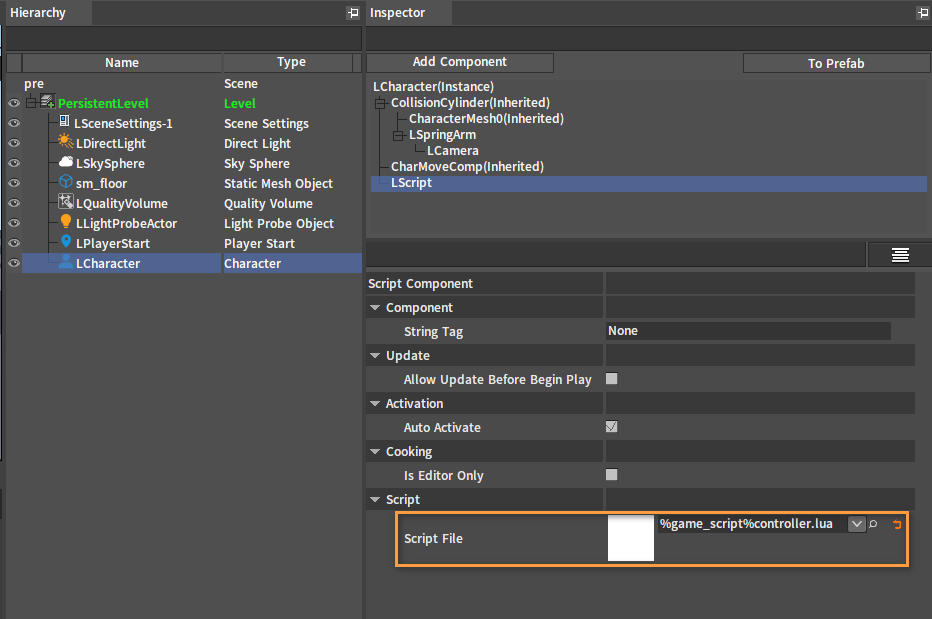Image resolution: width=932 pixels, height=619 pixels.
Task: Select LCharacter(Instance) root node
Action: 433,87
